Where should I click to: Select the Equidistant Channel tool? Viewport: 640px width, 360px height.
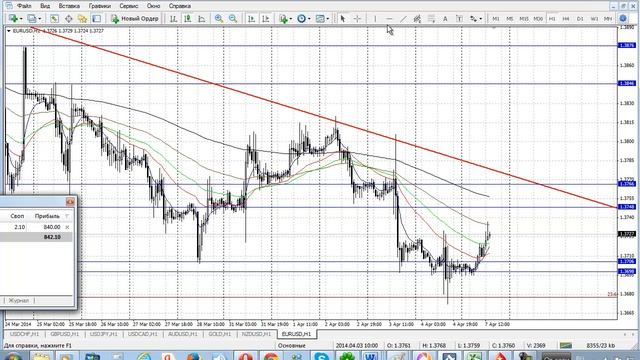(417, 19)
